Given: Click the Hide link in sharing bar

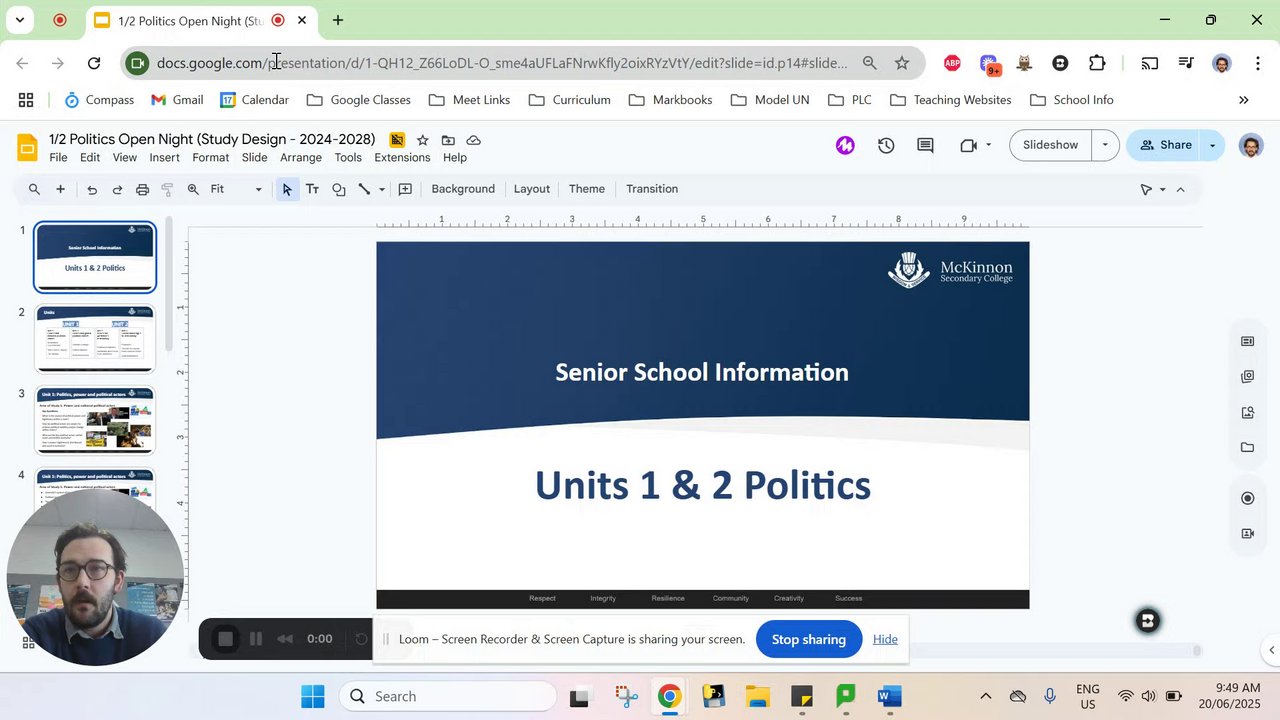Looking at the screenshot, I should (x=885, y=639).
